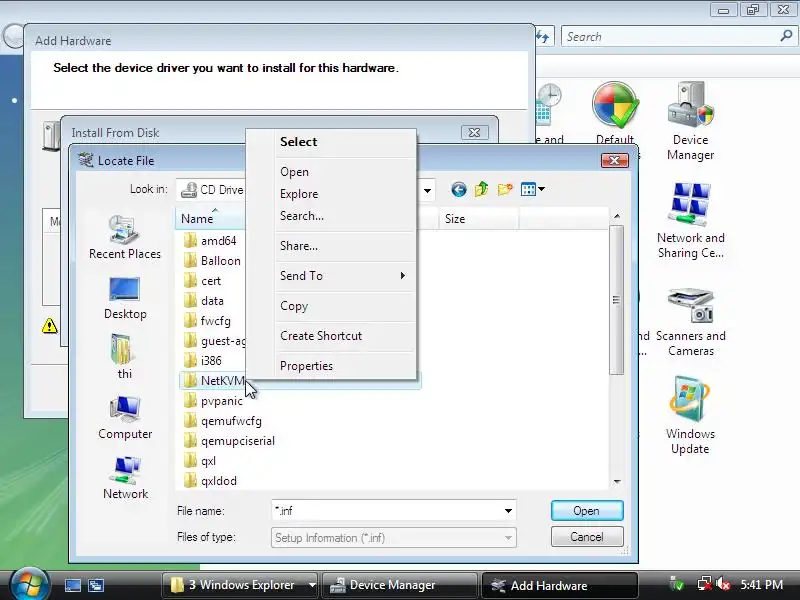Image resolution: width=800 pixels, height=600 pixels.
Task: Click the Windows Start orb
Action: 29,584
